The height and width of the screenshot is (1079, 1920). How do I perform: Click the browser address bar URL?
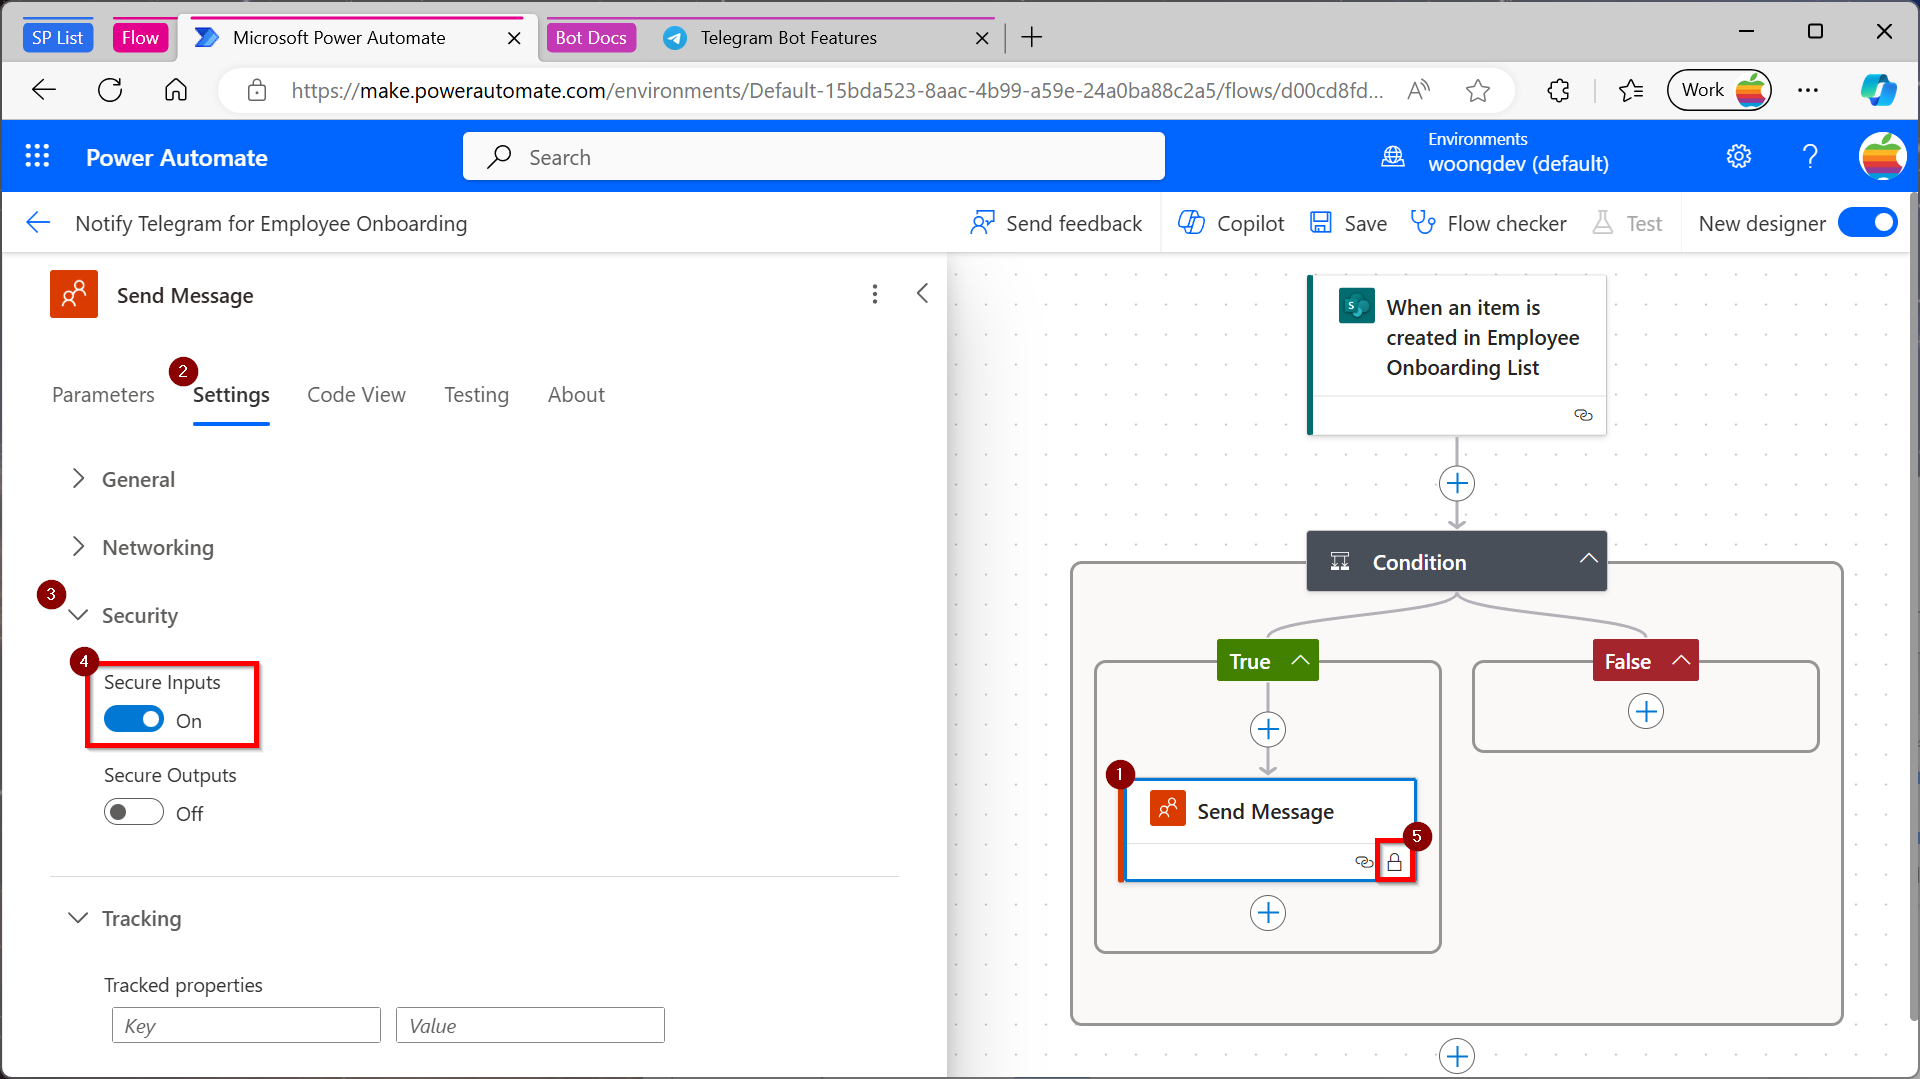(x=838, y=91)
